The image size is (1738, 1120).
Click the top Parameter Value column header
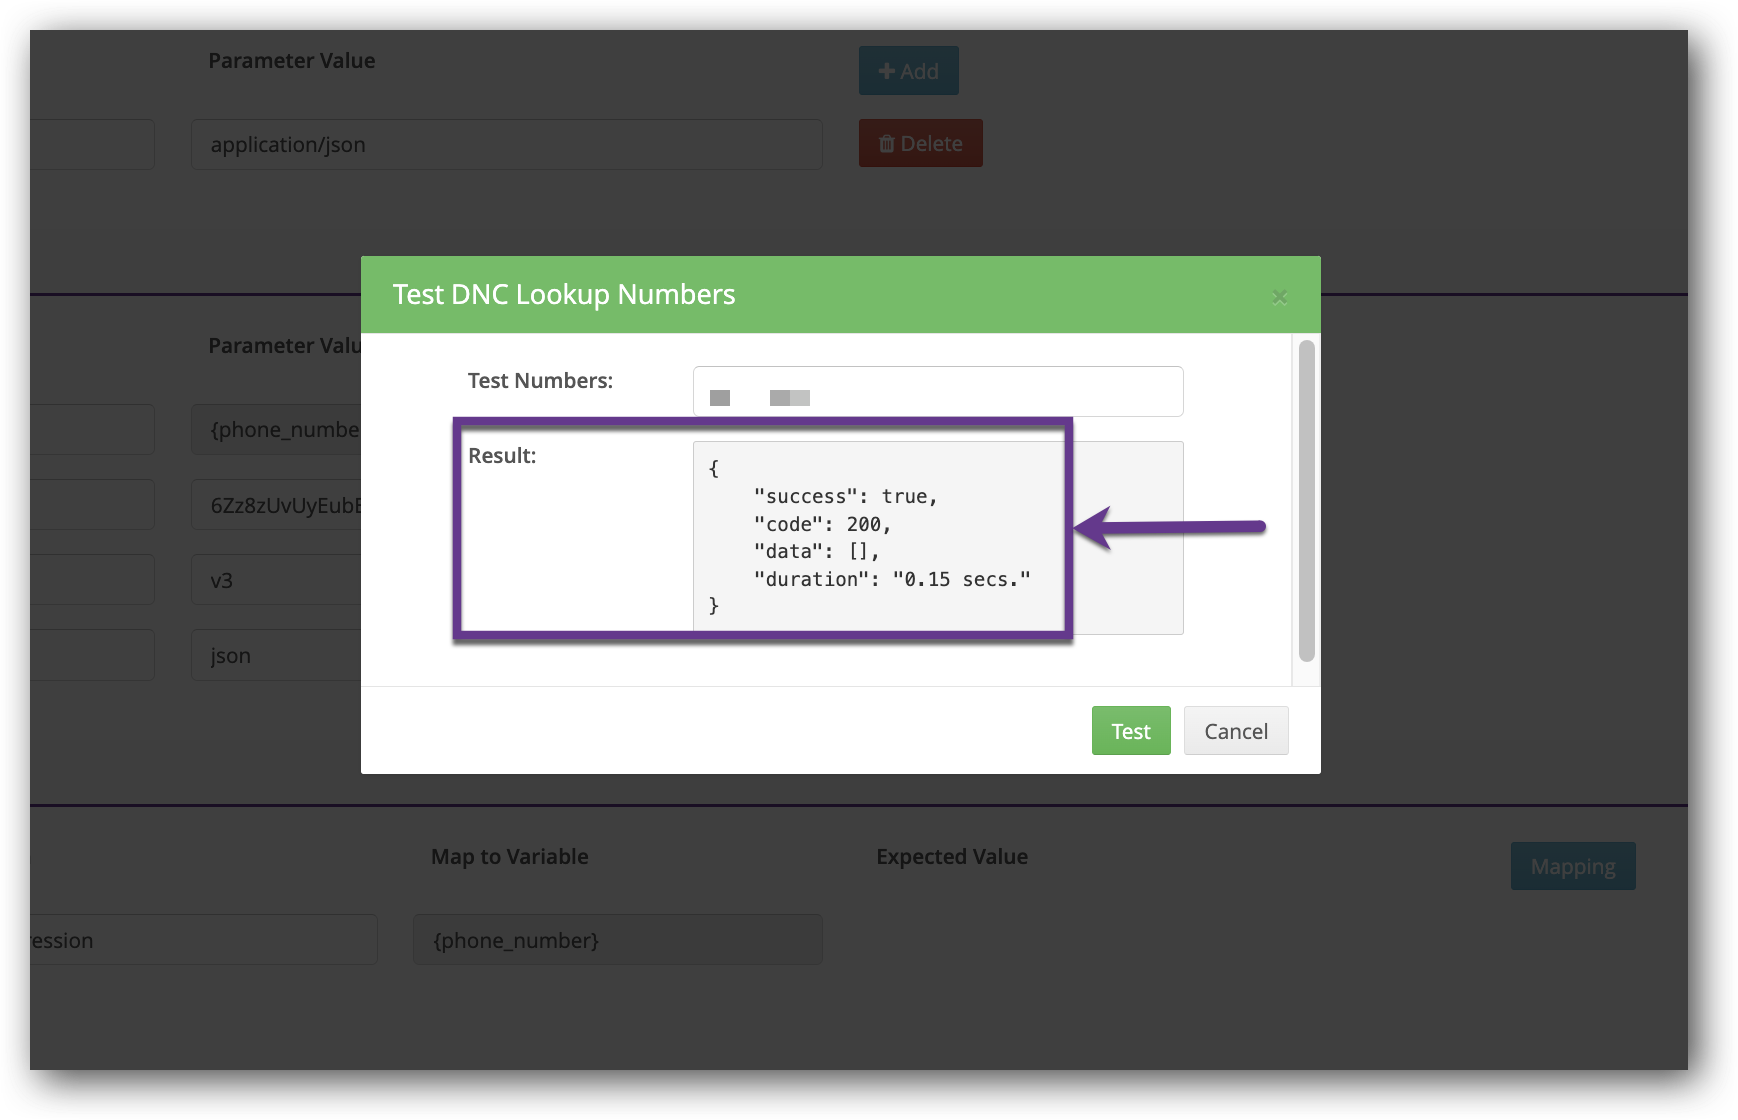click(292, 61)
